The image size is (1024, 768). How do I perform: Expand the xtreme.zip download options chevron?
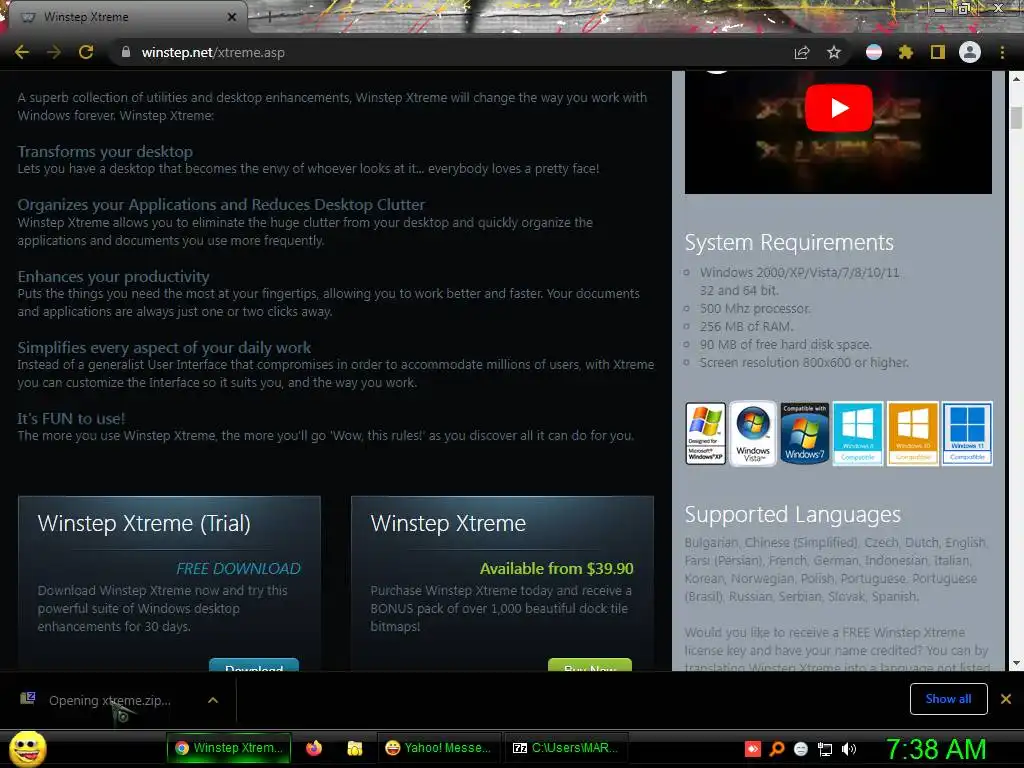(213, 700)
